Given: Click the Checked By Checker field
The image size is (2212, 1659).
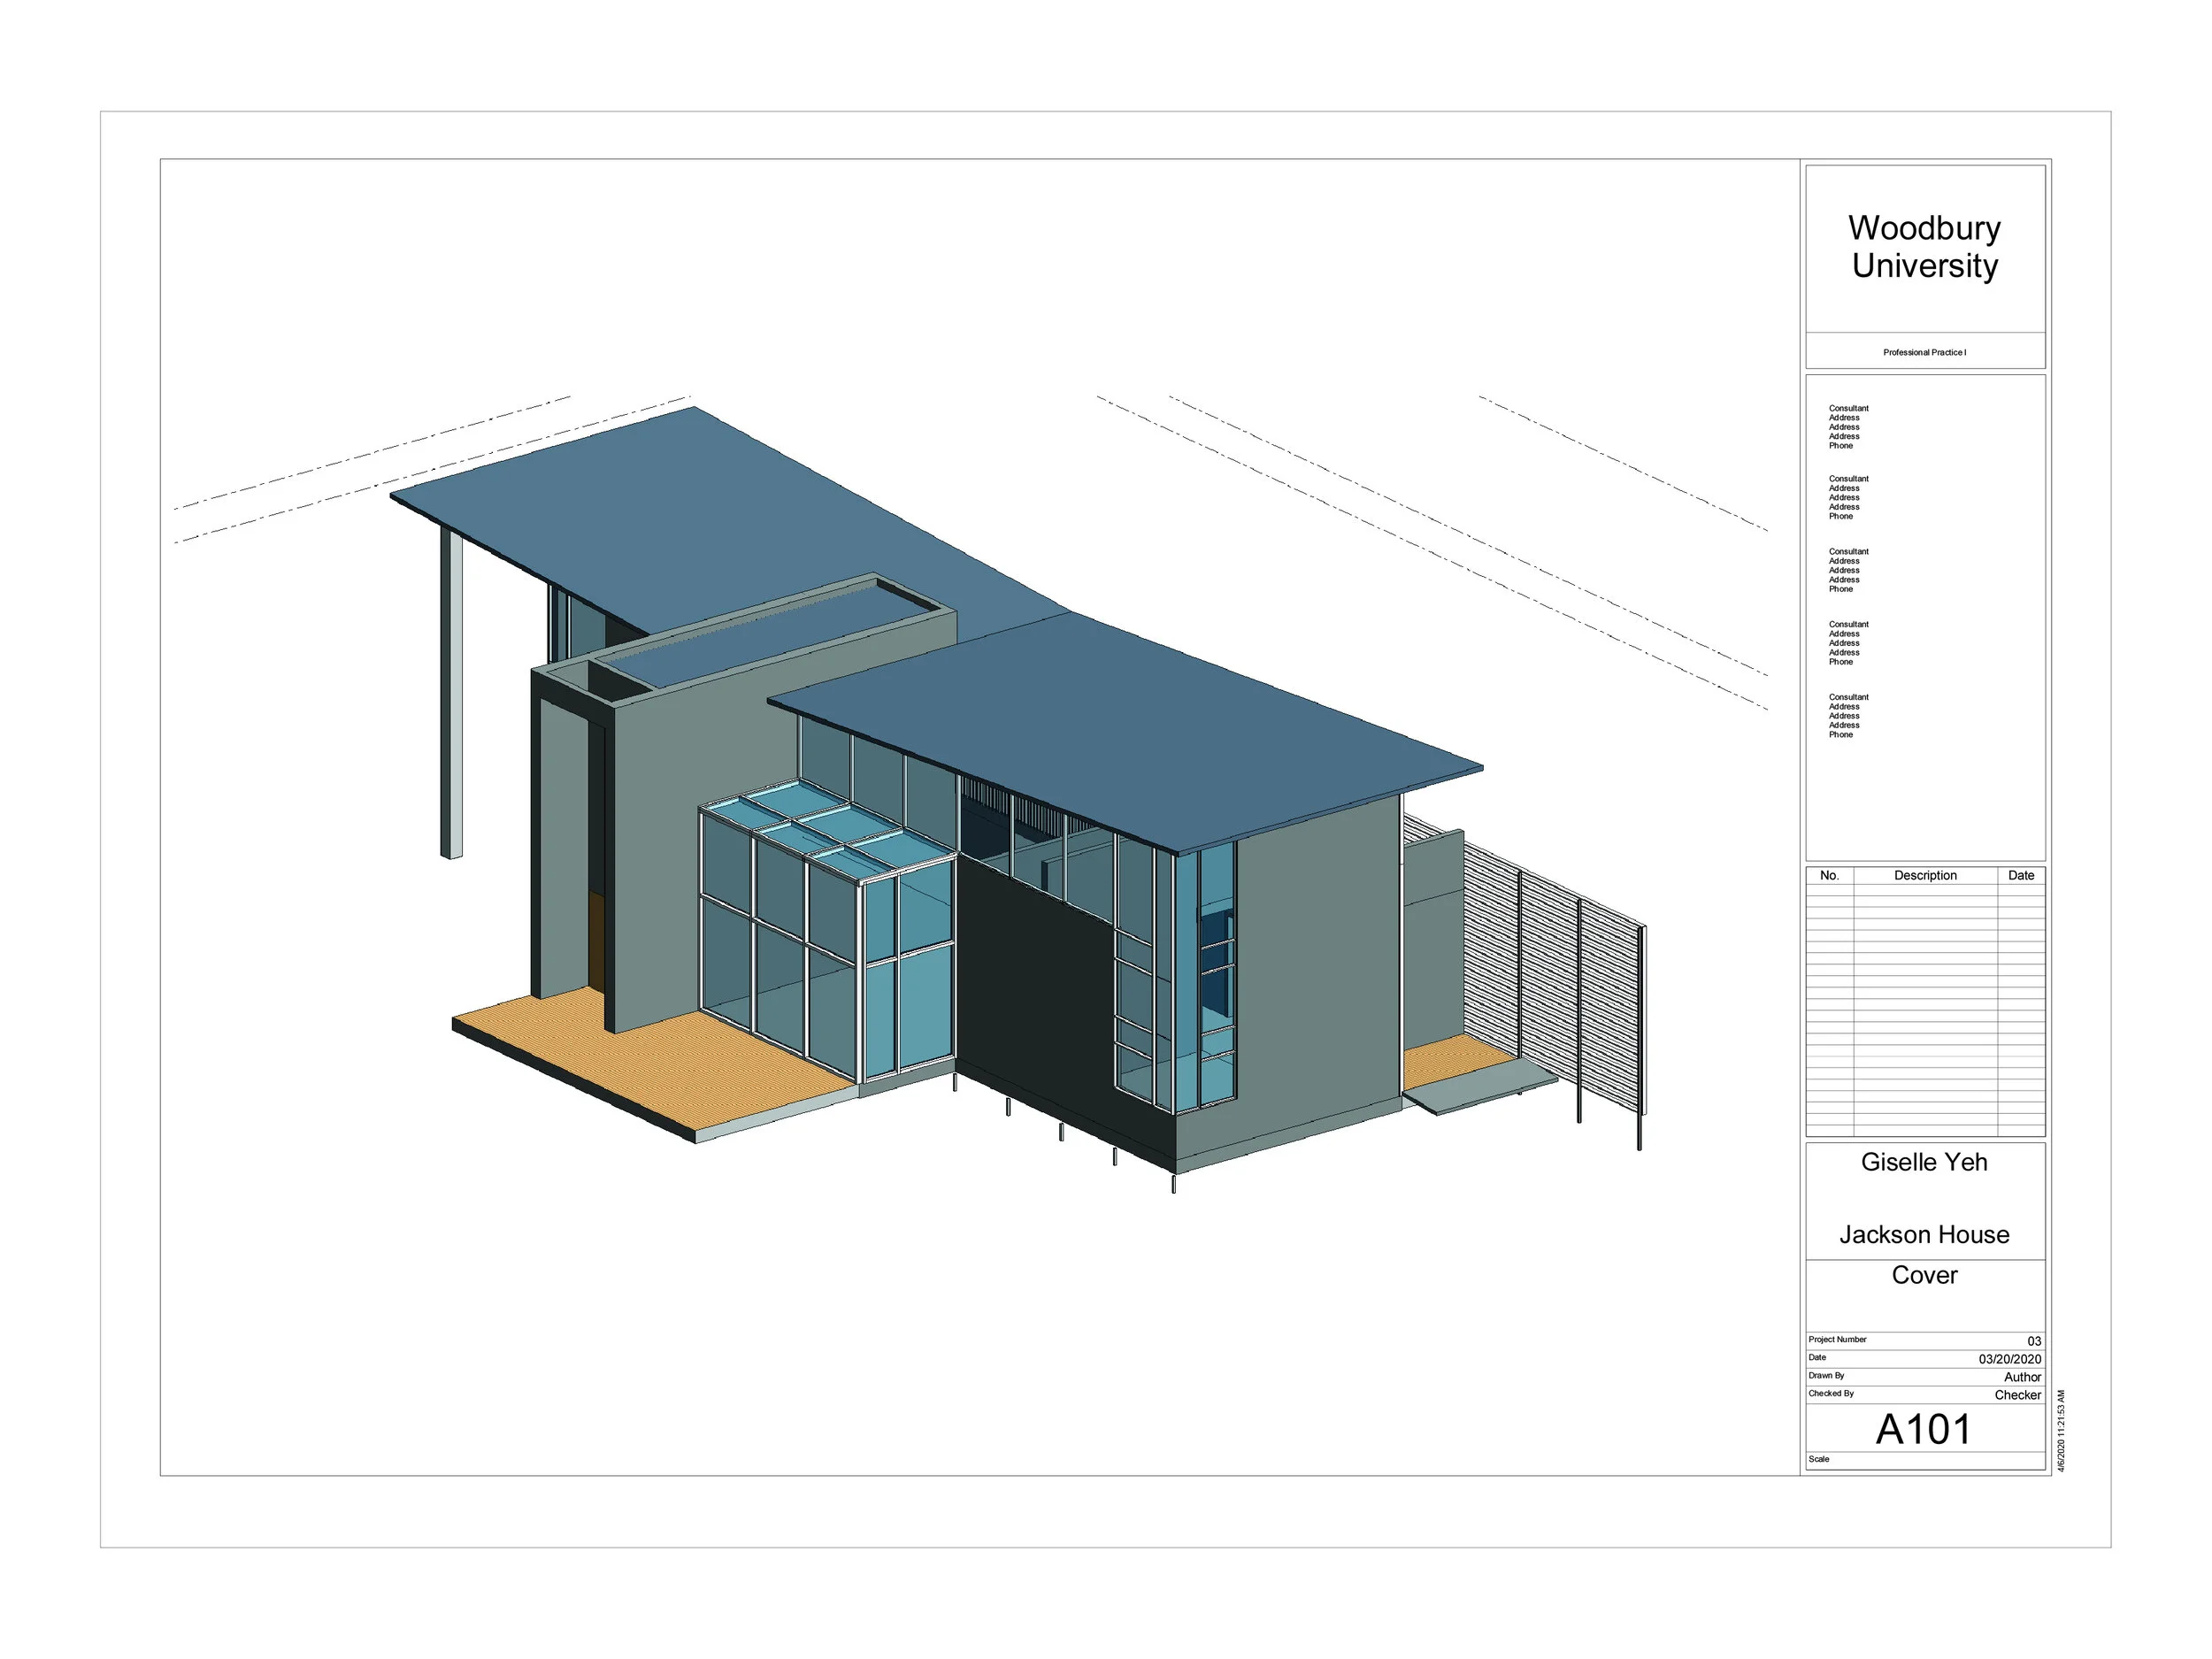Looking at the screenshot, I should coord(2017,1395).
